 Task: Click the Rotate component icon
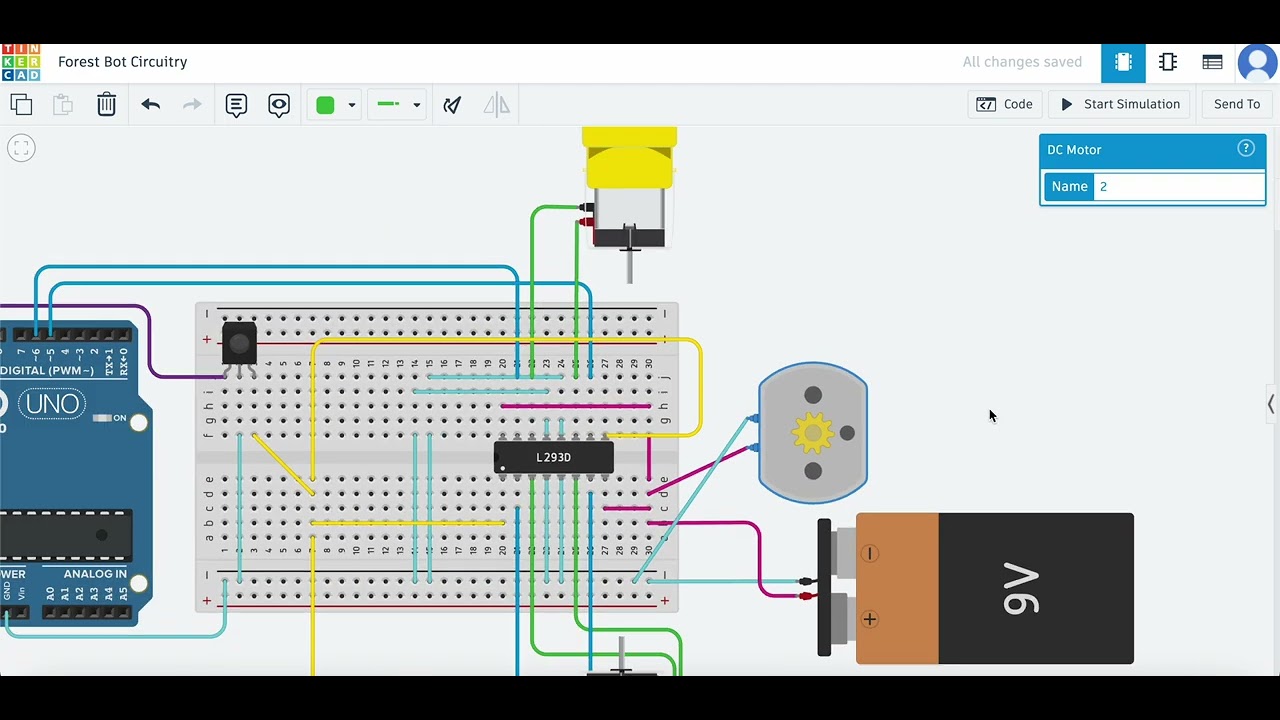coord(453,104)
